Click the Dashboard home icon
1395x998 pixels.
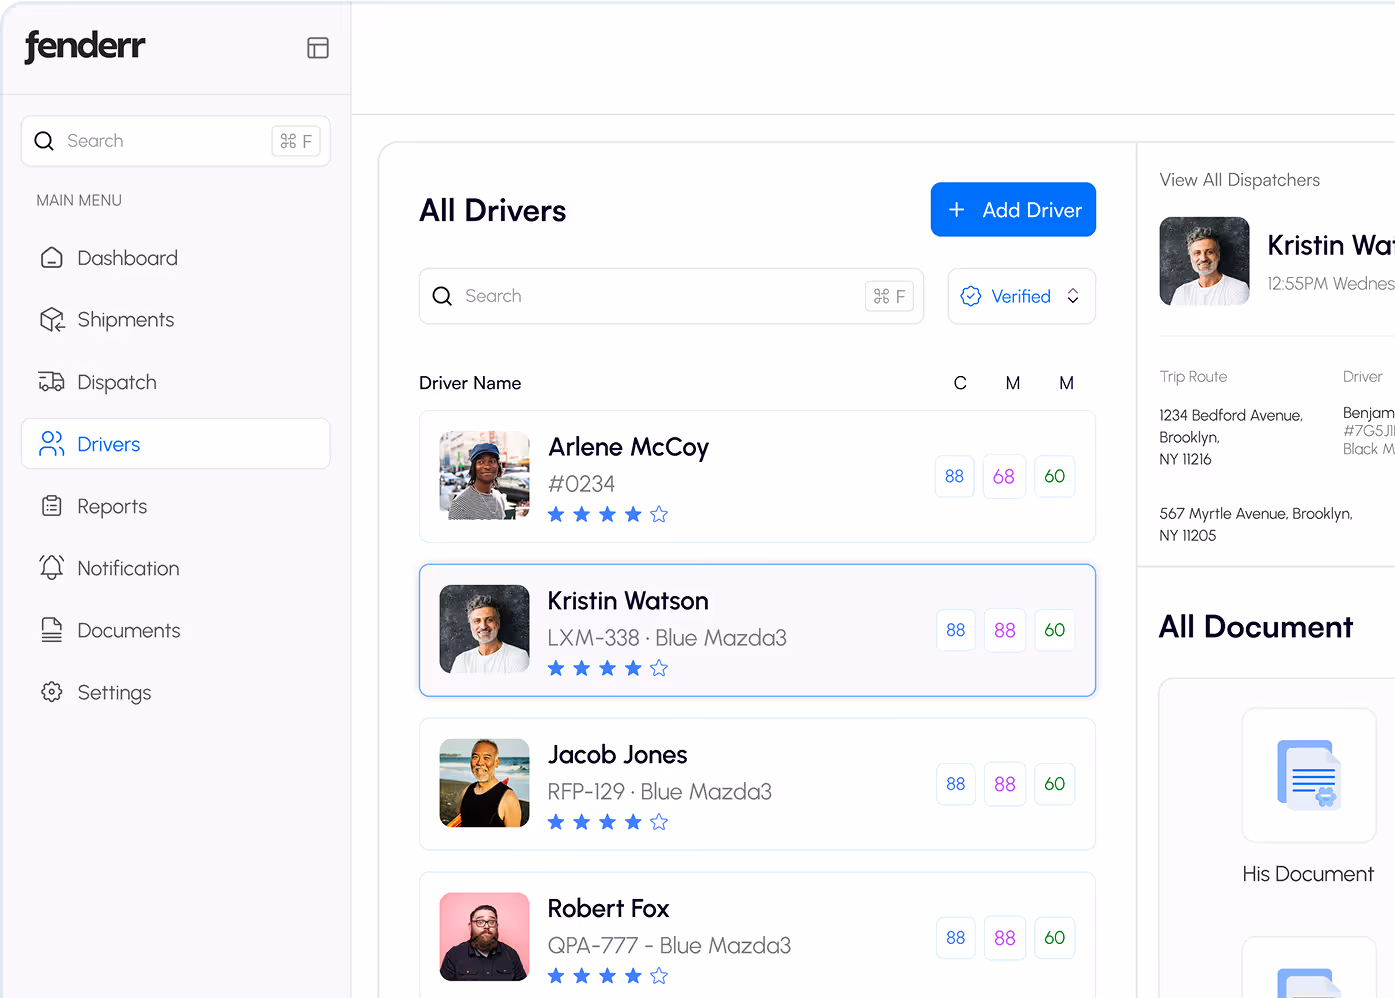pos(51,258)
